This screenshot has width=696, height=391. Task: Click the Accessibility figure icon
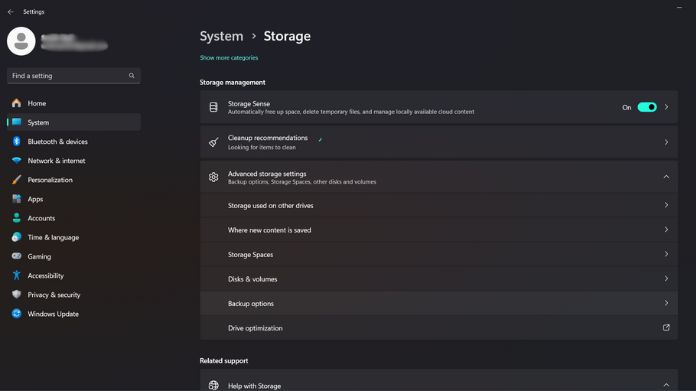pos(16,275)
